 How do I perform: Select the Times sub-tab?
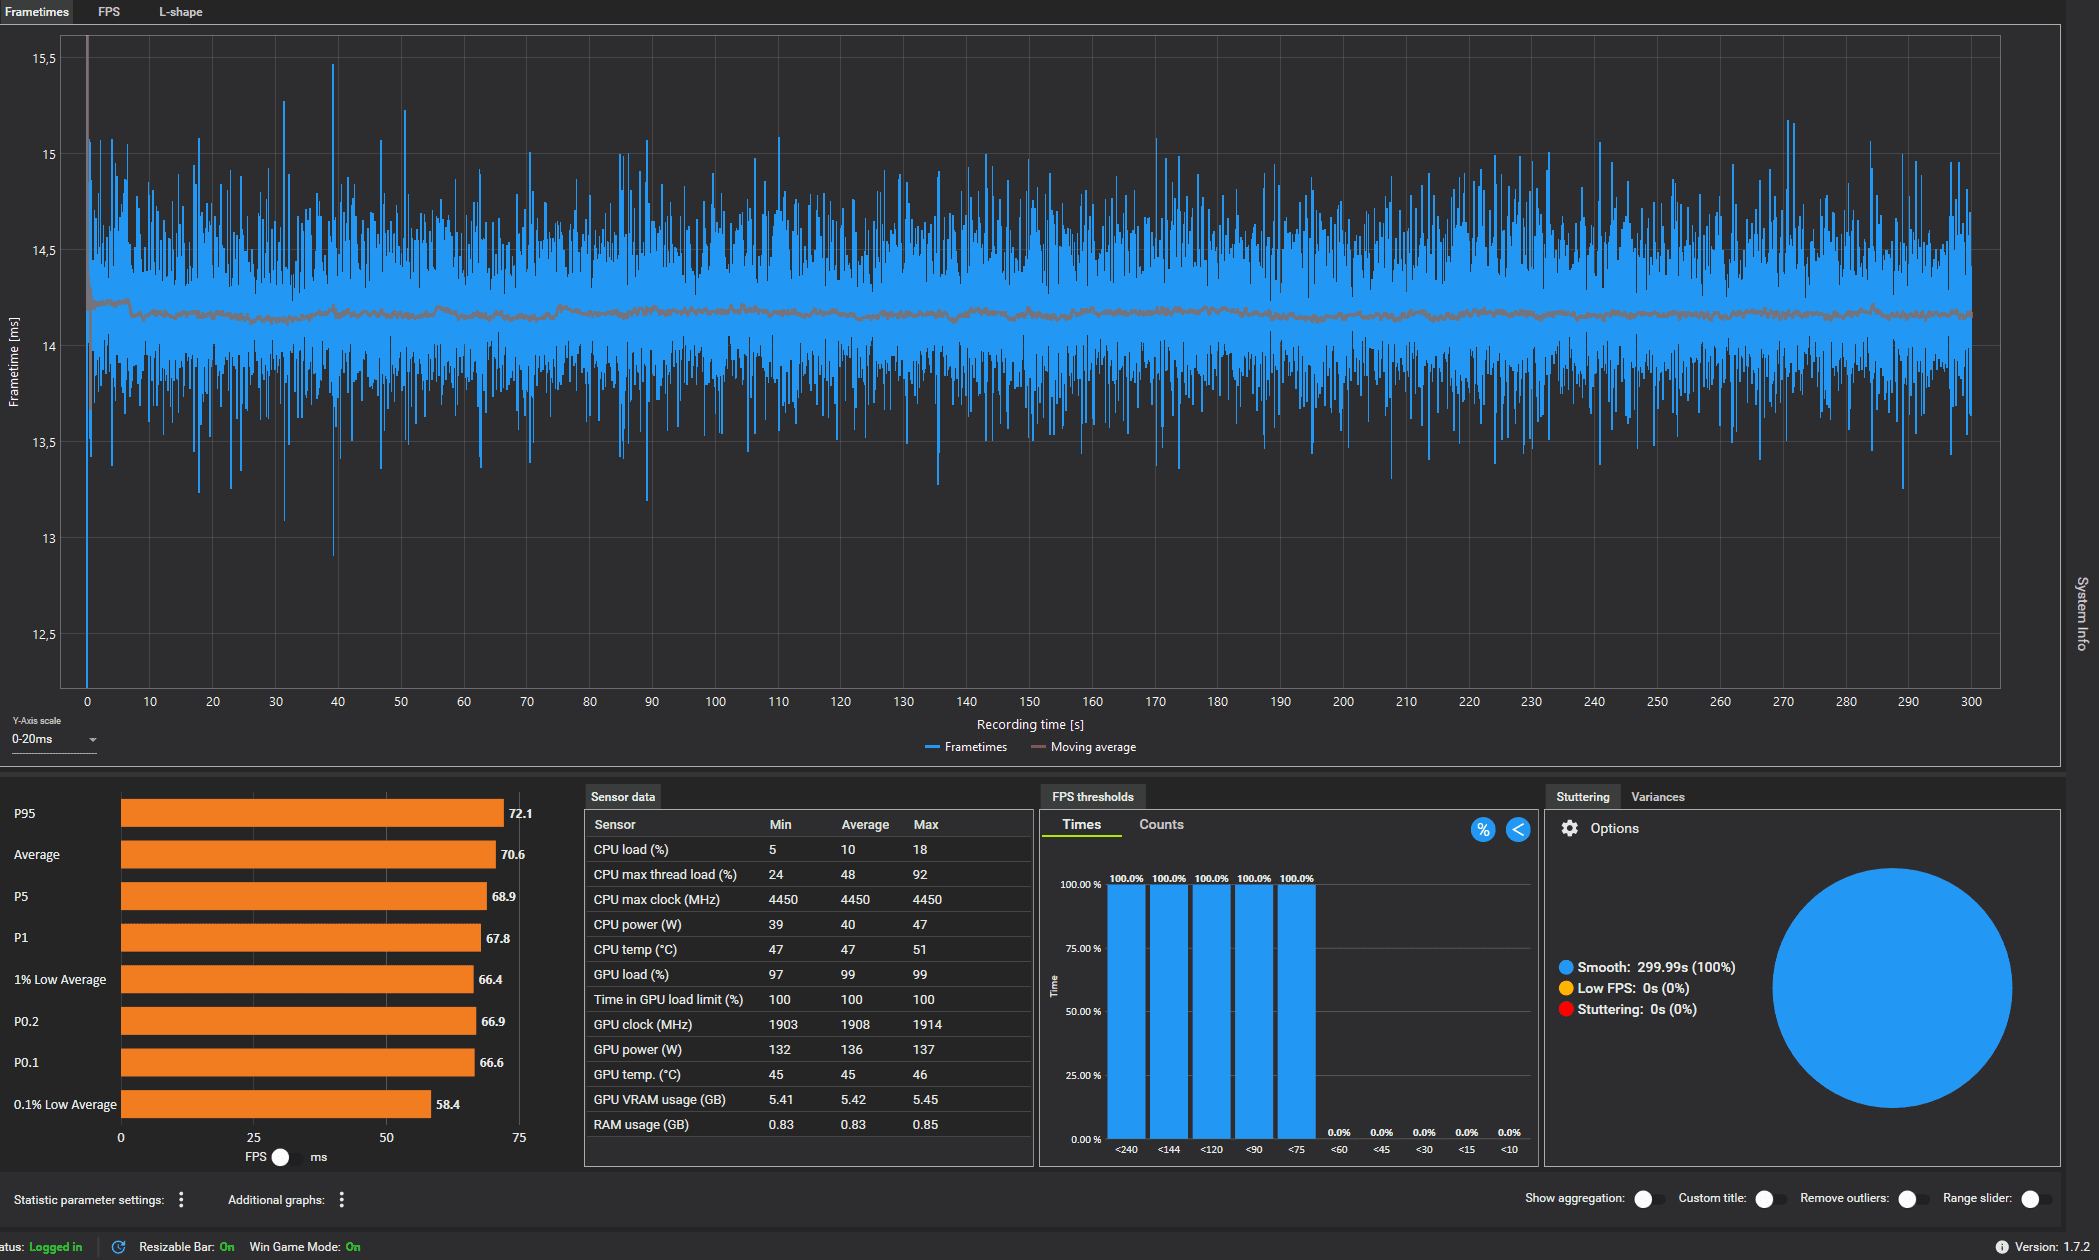1081,825
